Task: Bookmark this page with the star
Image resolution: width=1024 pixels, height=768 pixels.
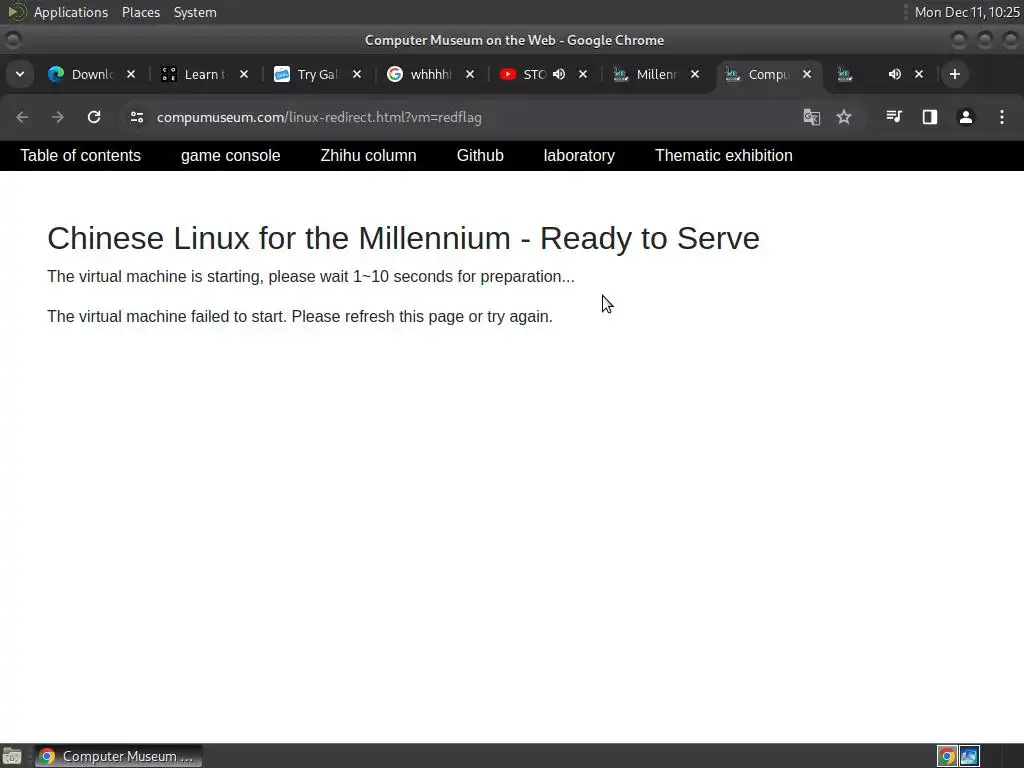Action: (x=844, y=117)
